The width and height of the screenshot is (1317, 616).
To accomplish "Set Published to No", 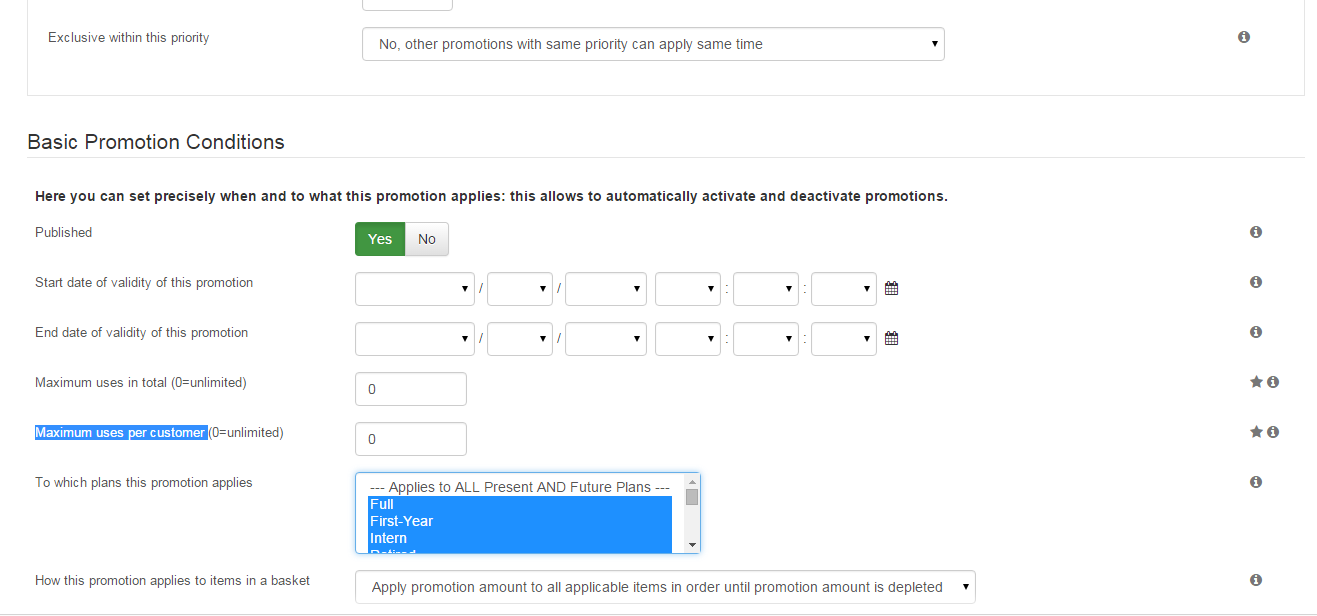I will [427, 239].
